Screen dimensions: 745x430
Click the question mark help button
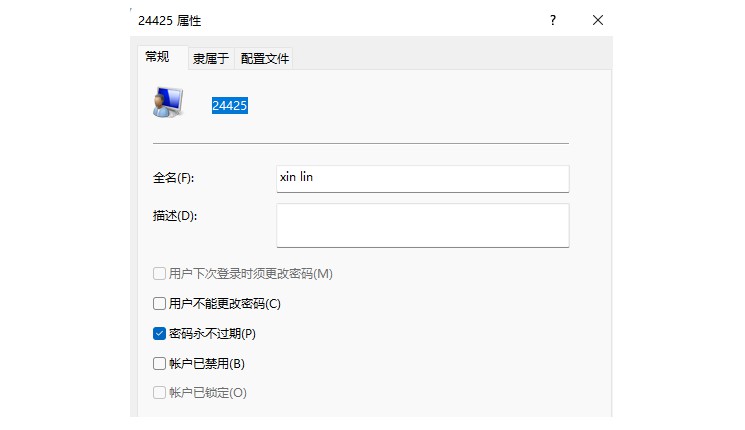coord(551,20)
